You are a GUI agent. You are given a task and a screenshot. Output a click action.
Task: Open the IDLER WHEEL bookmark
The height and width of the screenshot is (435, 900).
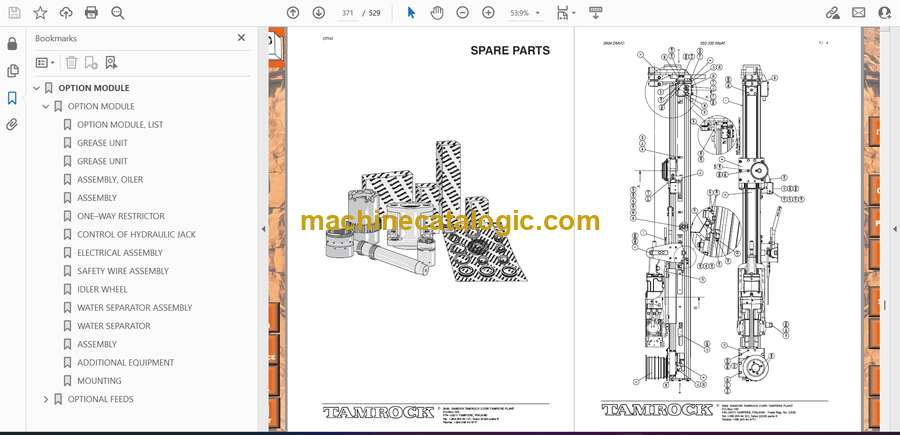coord(102,289)
